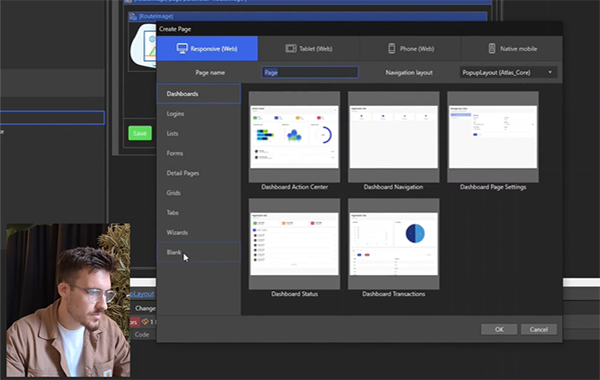Click the Tablet (Web) device icon
The width and height of the screenshot is (600, 380).
(291, 49)
